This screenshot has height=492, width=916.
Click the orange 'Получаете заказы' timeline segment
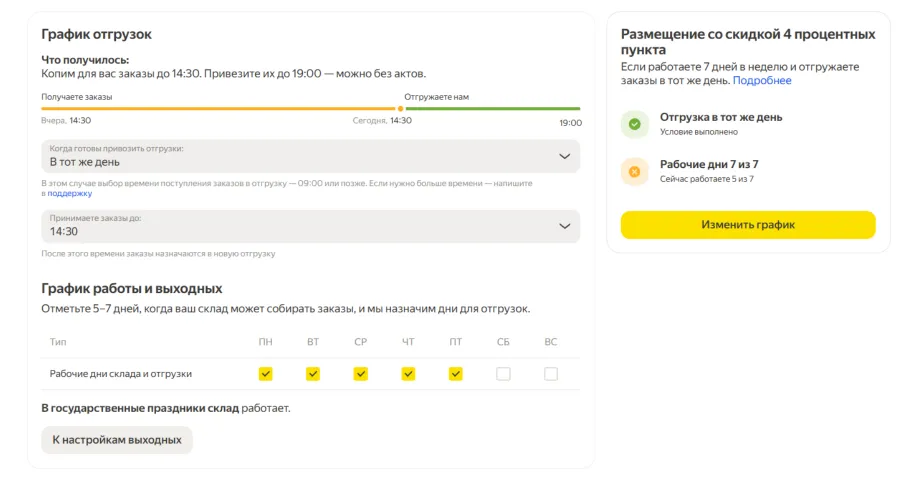coord(218,108)
